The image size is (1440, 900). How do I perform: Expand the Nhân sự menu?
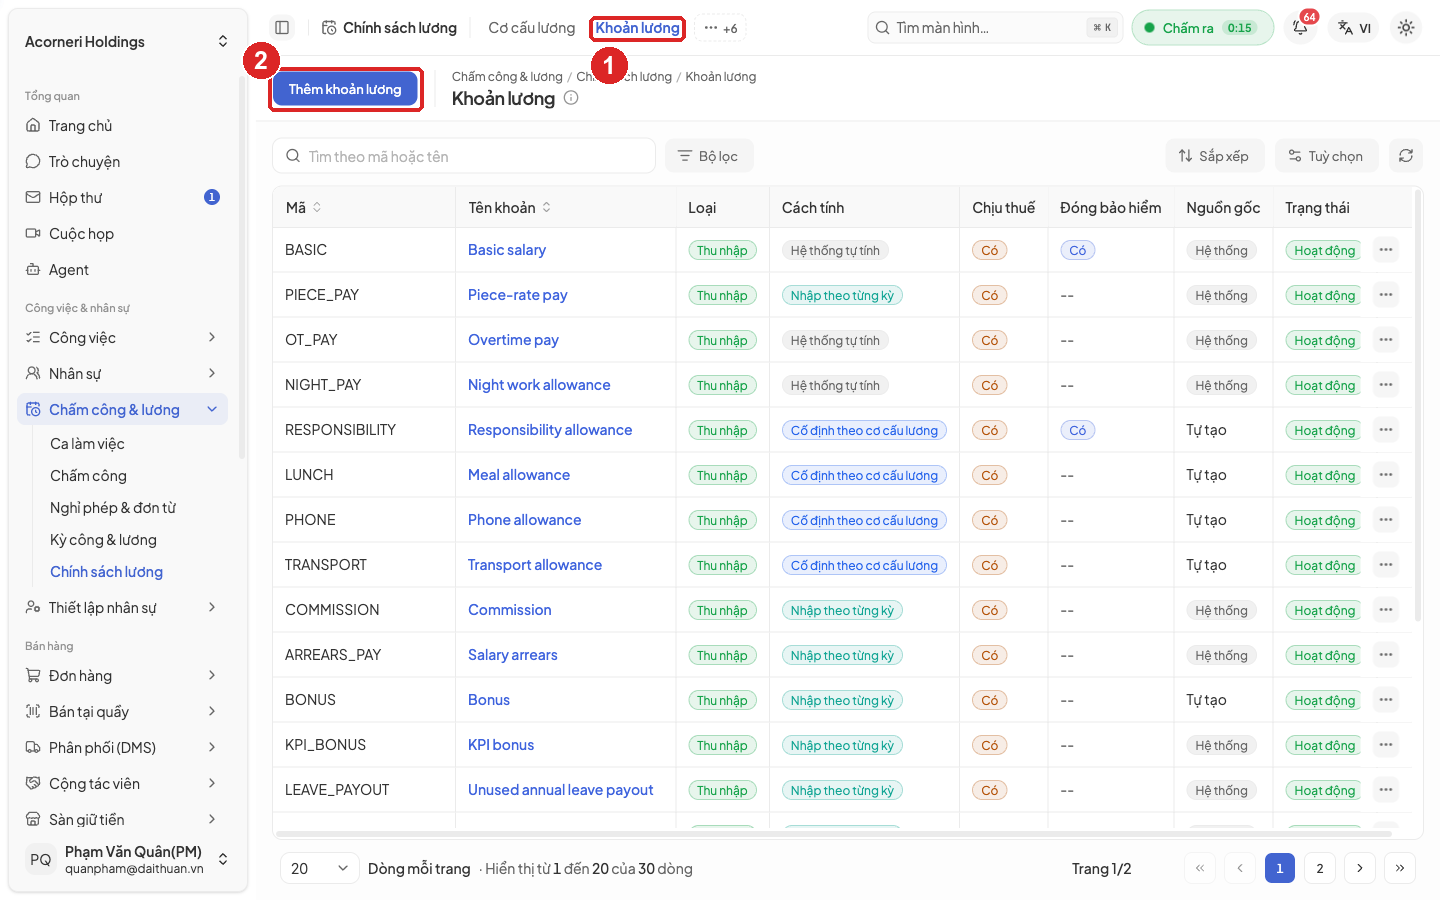coord(122,374)
